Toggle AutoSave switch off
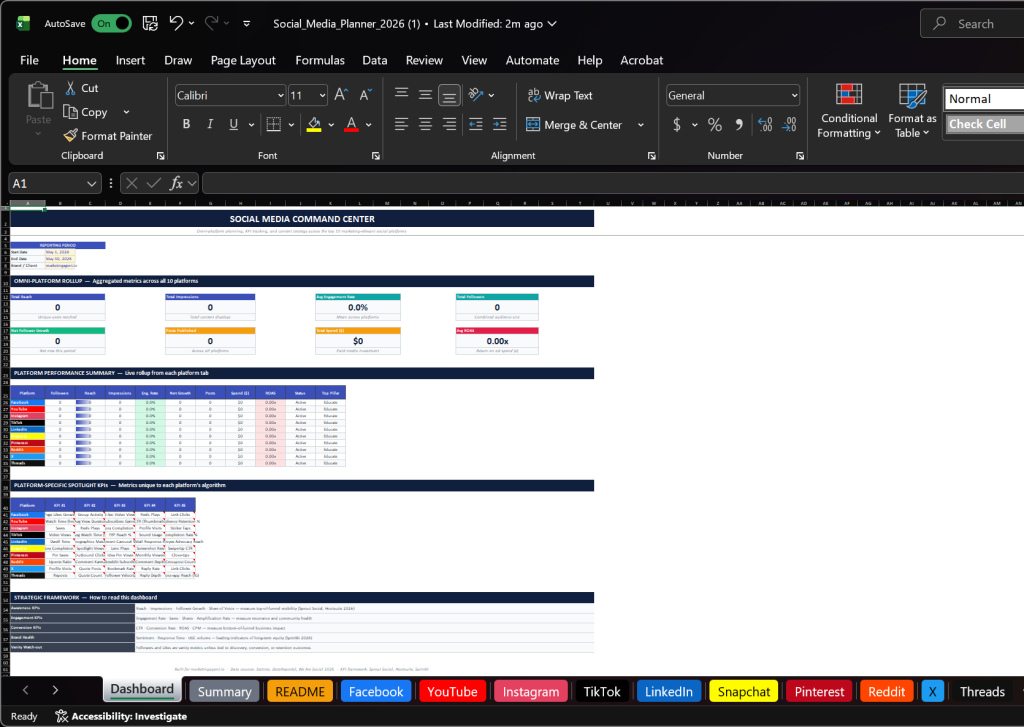This screenshot has height=727, width=1024. tap(111, 23)
